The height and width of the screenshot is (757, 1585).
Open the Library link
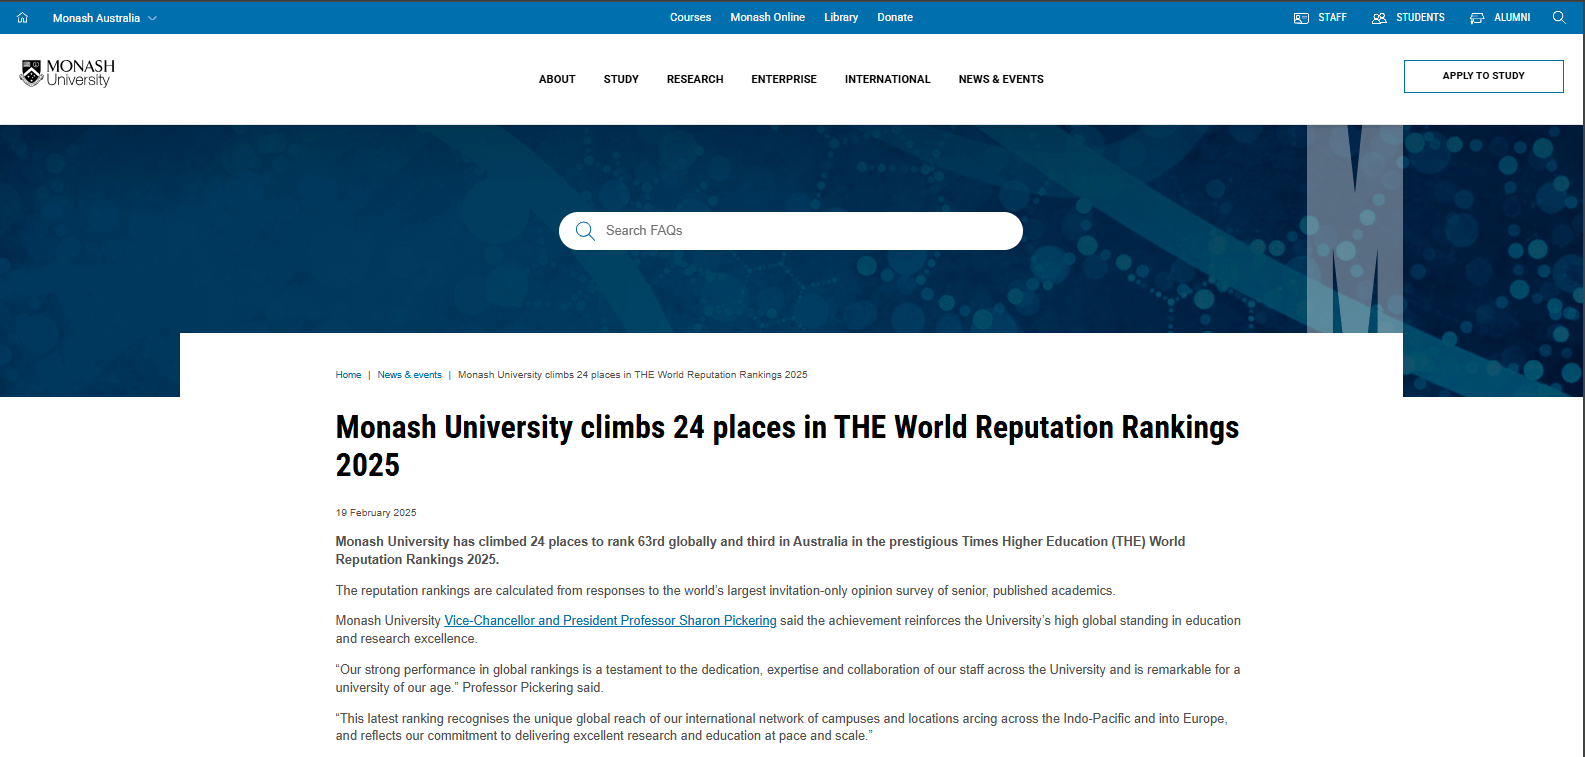coord(841,17)
